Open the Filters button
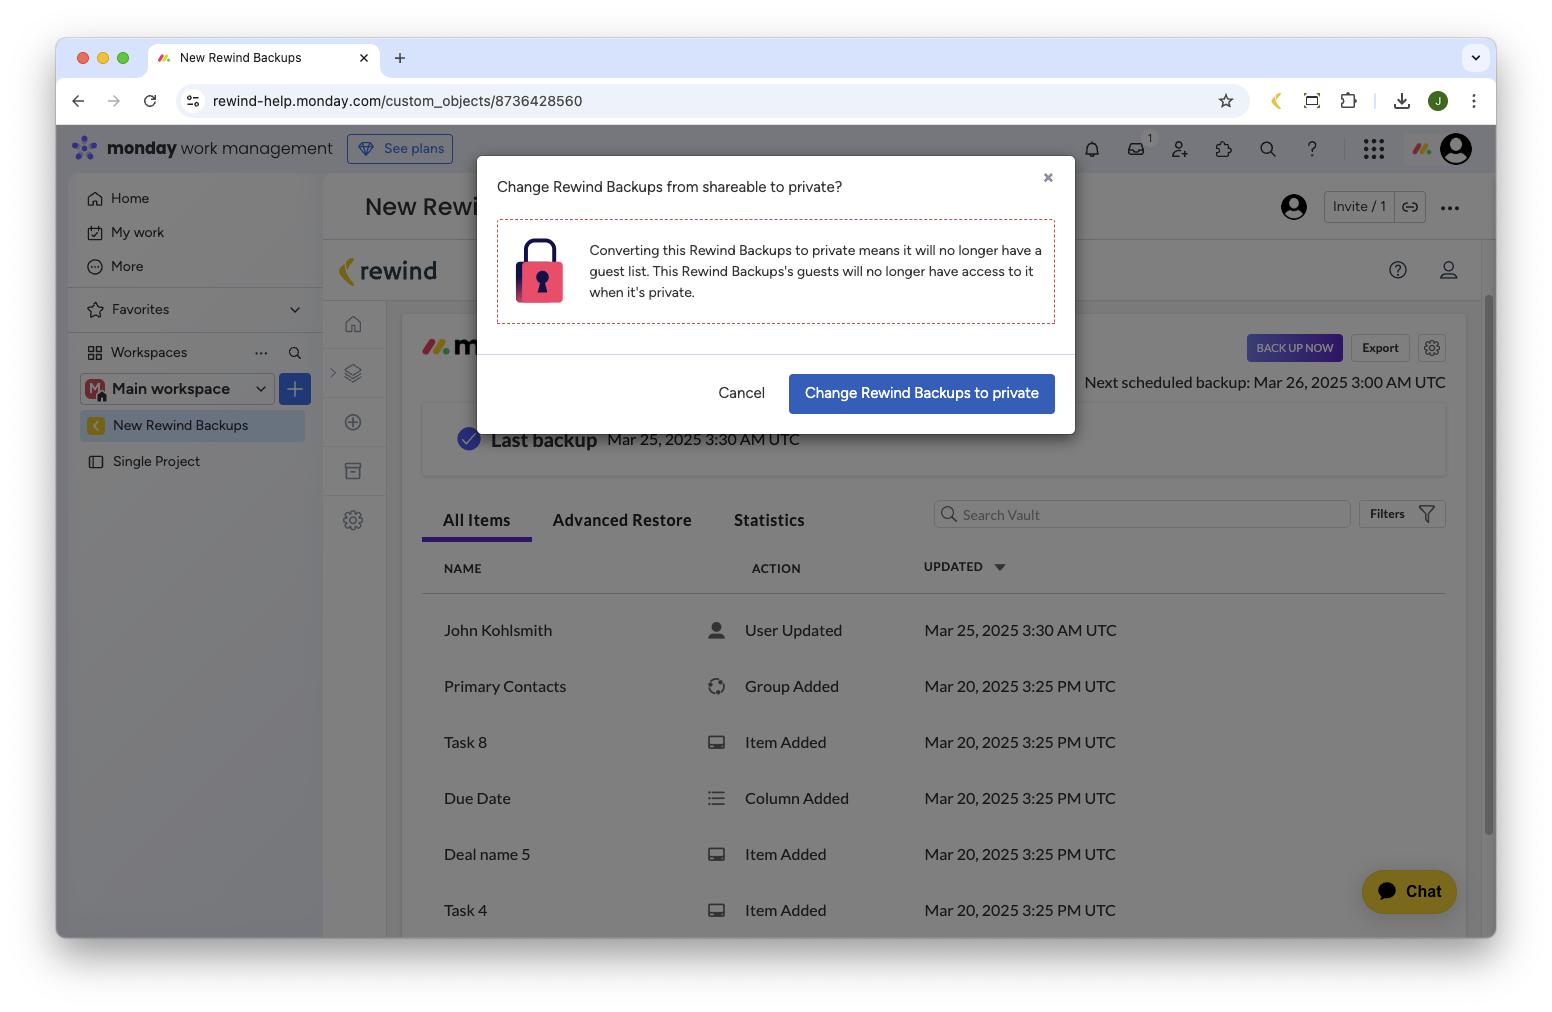Image resolution: width=1552 pixels, height=1012 pixels. coord(1402,514)
